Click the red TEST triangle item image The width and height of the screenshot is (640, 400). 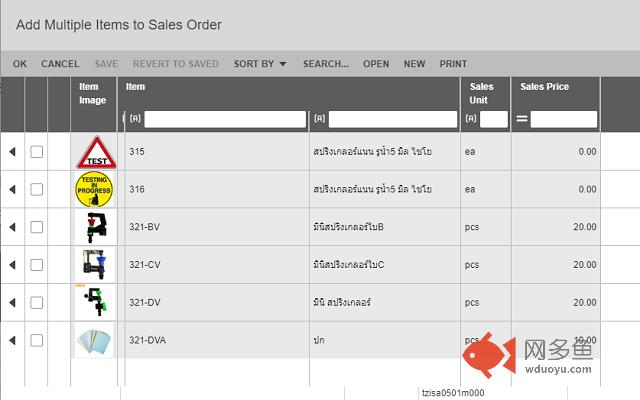[96, 152]
